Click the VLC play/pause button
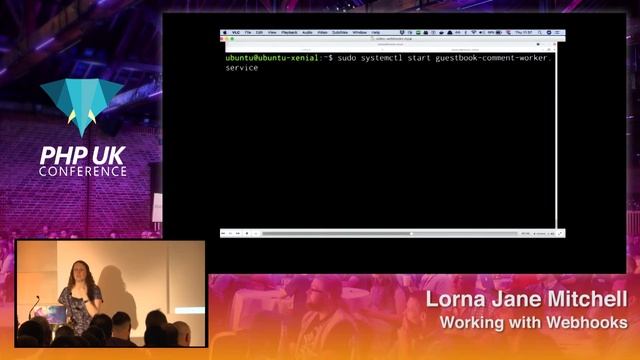The width and height of the screenshot is (640, 360). click(x=231, y=233)
